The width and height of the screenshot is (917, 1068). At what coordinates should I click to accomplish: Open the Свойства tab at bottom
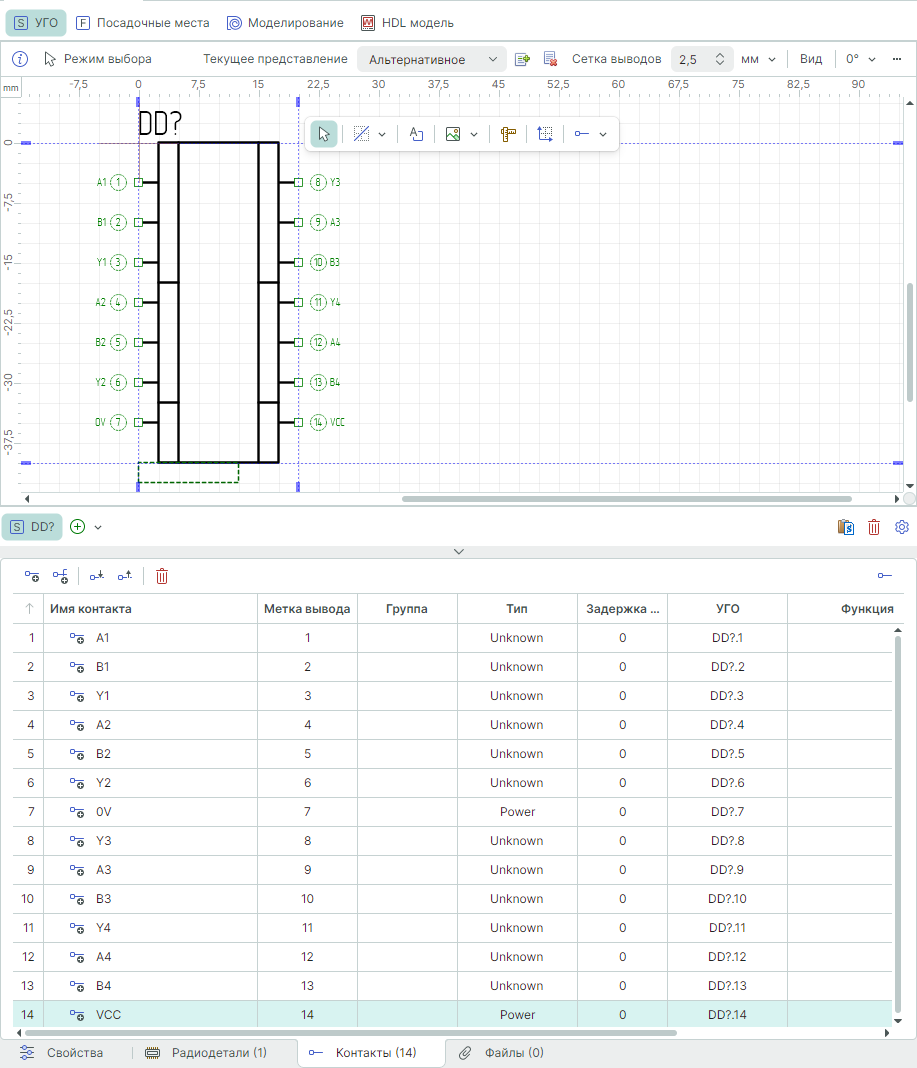(63, 1053)
